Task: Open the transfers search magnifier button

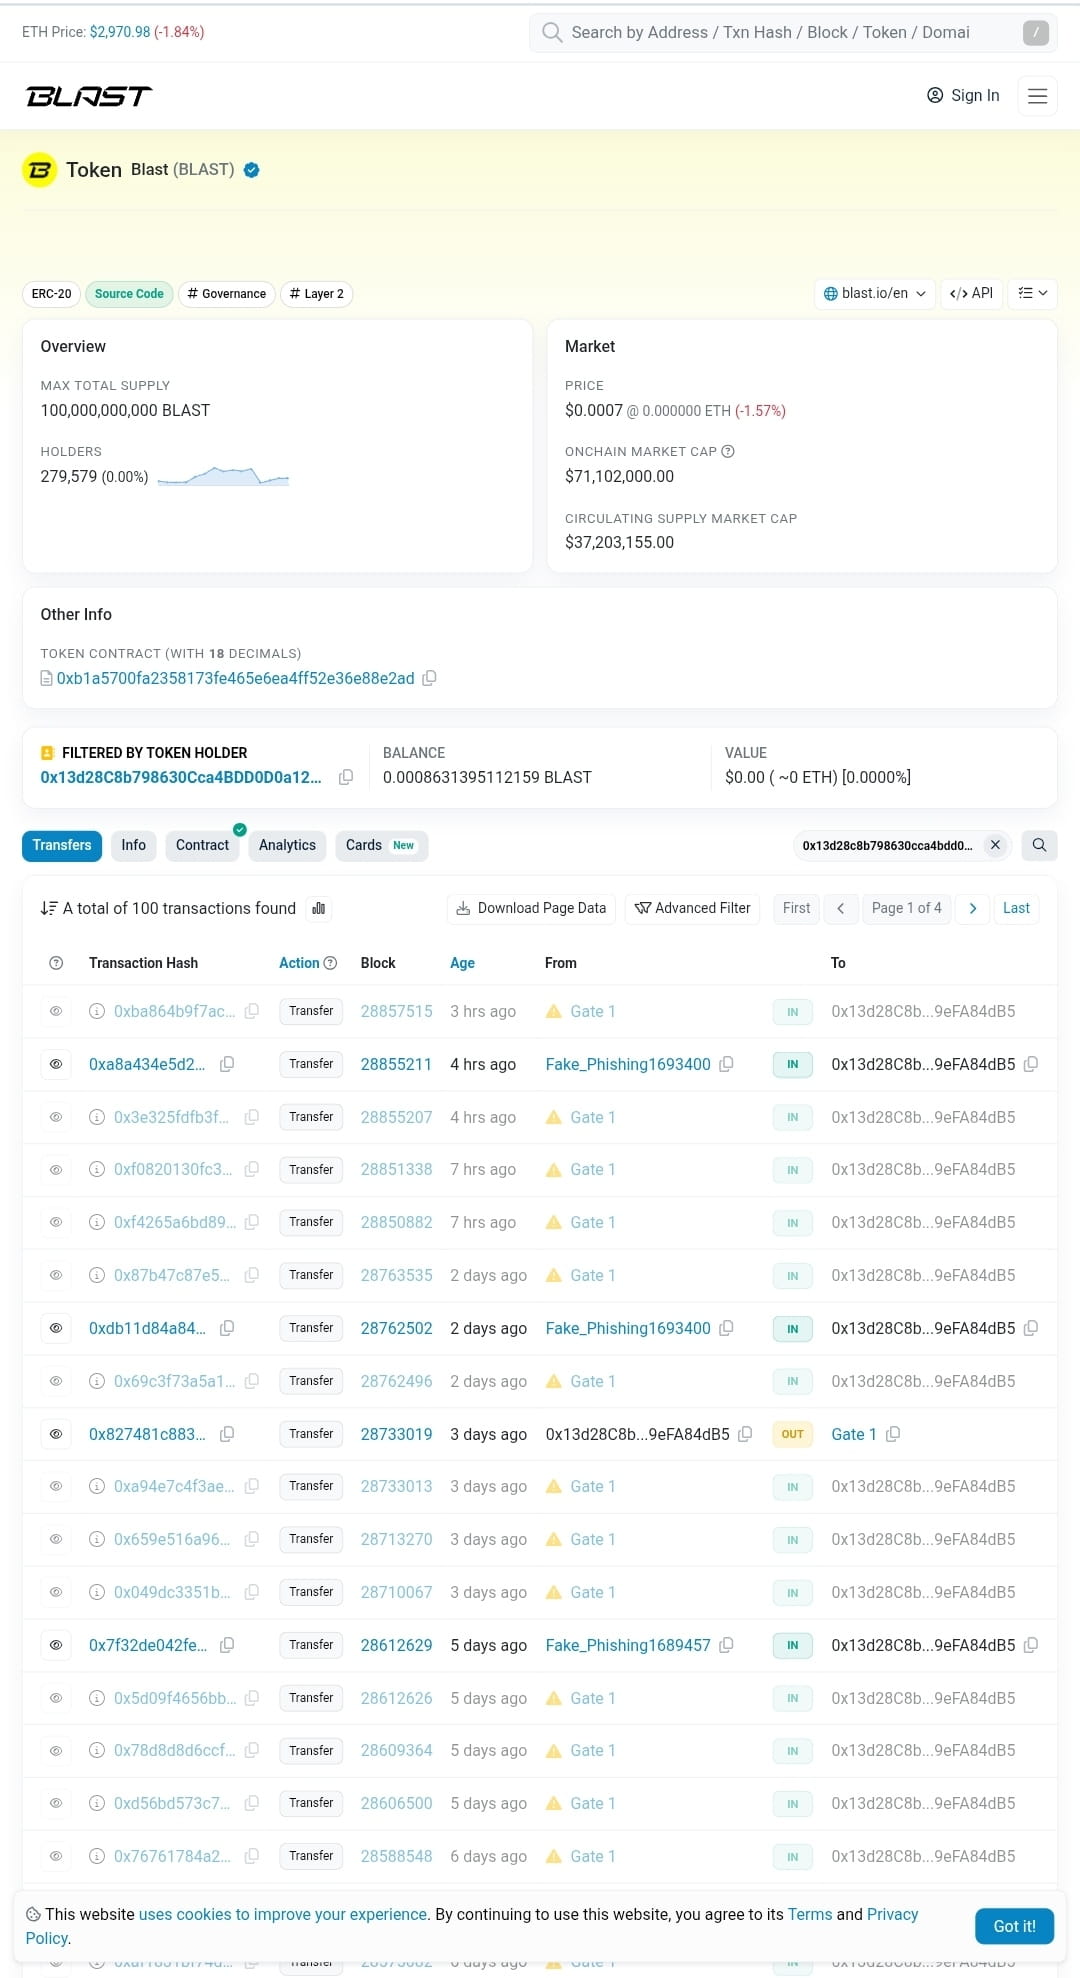Action: point(1039,845)
